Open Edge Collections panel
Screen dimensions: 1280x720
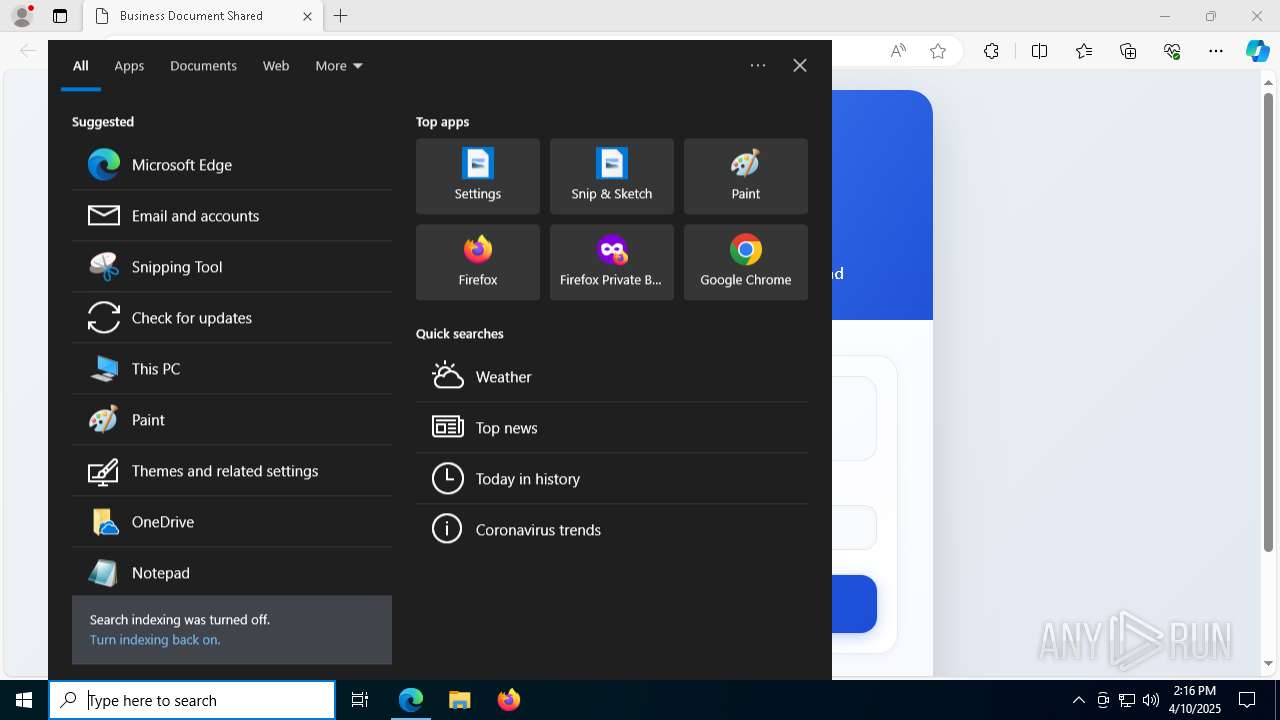(x=1128, y=51)
